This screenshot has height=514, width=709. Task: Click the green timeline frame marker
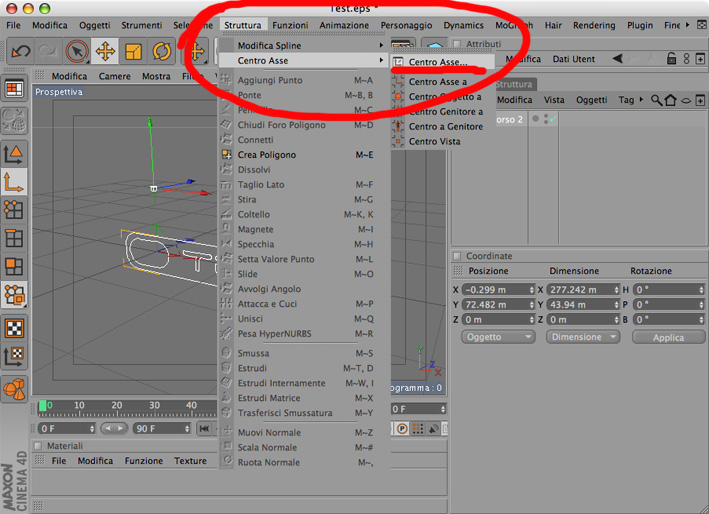[43, 406]
